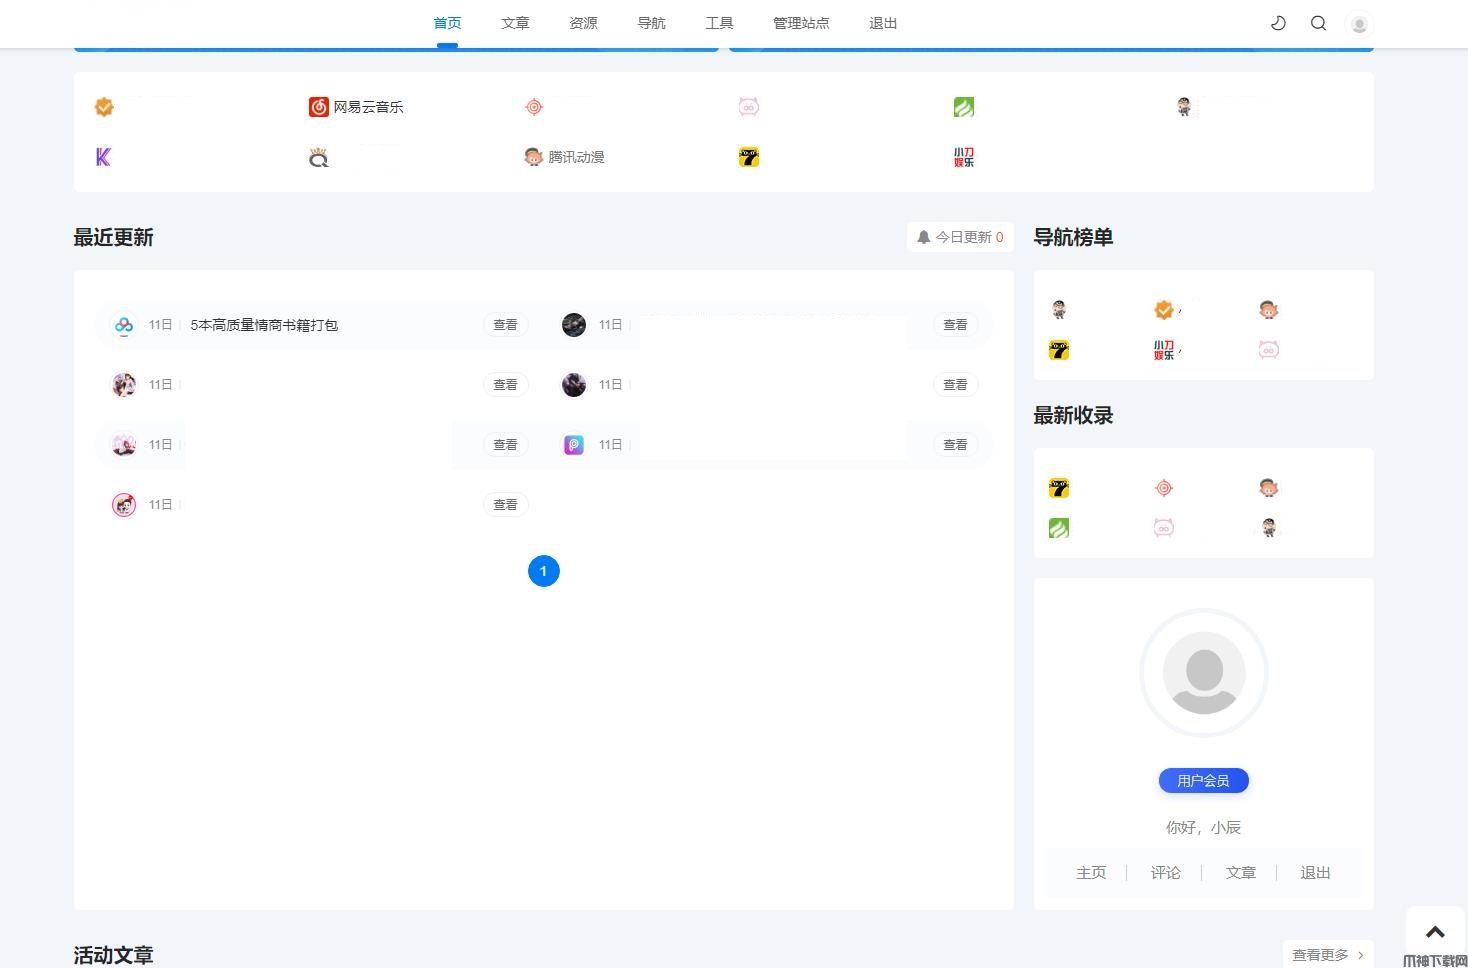This screenshot has height=968, width=1468.
Task: Click 查看更多 beside 活动文章
Action: click(1328, 955)
